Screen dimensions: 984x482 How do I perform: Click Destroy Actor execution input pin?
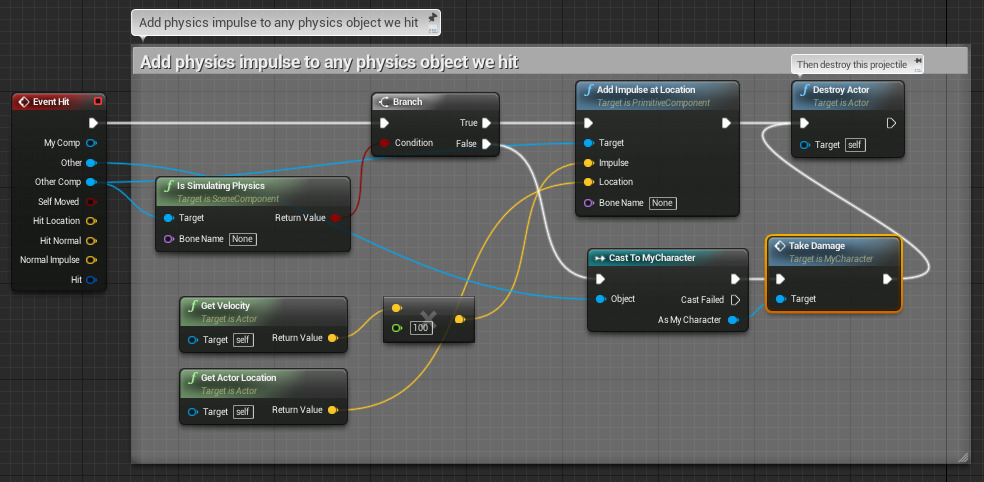(805, 123)
